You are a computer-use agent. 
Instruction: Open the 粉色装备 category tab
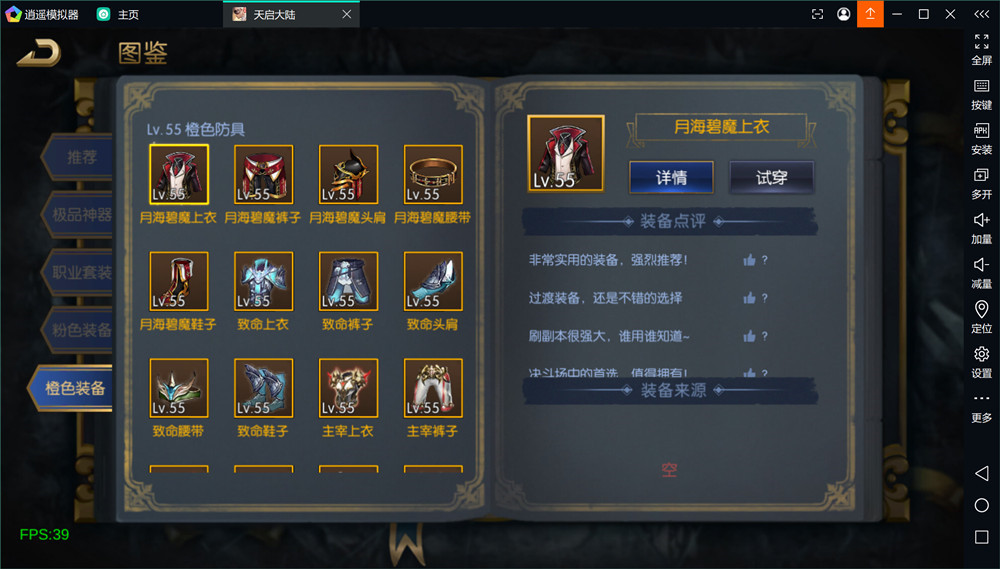80,330
